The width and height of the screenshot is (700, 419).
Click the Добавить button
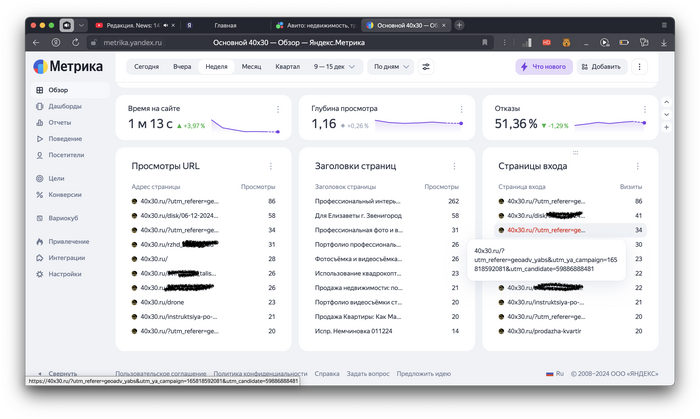(600, 67)
